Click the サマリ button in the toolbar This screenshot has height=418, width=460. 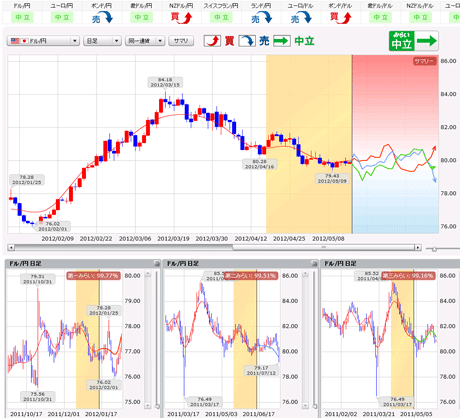tap(181, 41)
